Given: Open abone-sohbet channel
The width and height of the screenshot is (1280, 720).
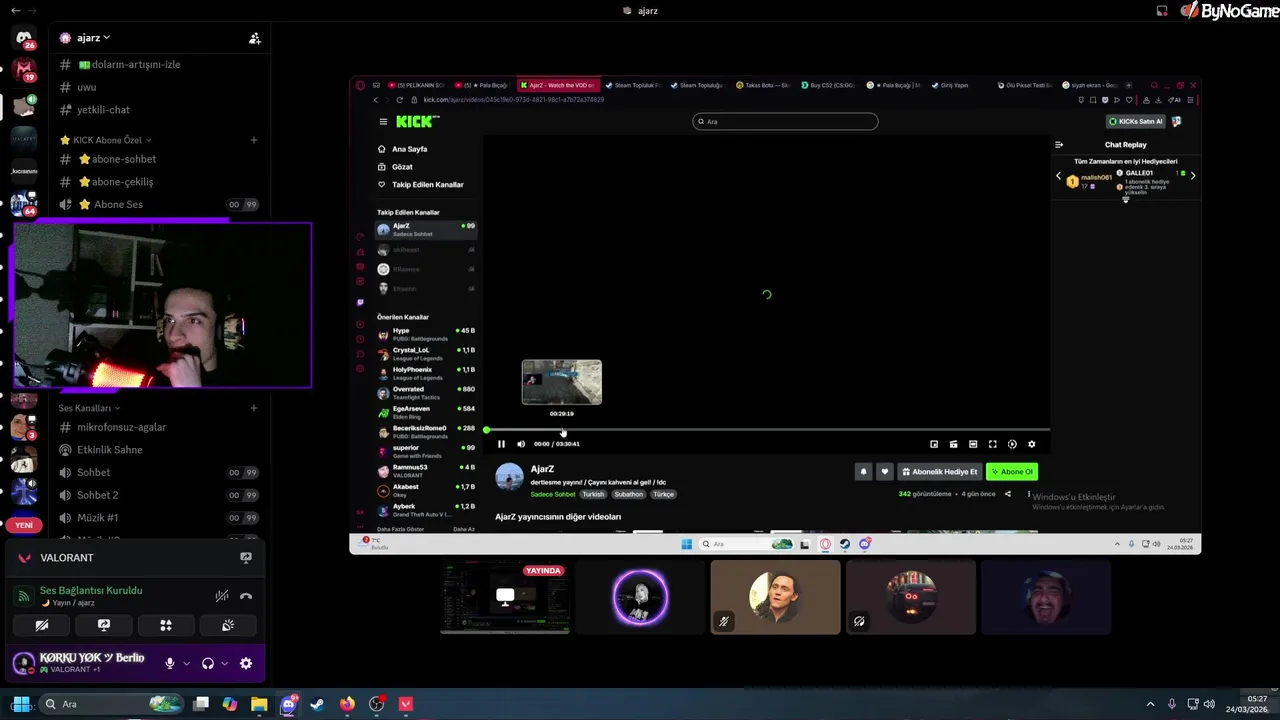Looking at the screenshot, I should 160,159.
